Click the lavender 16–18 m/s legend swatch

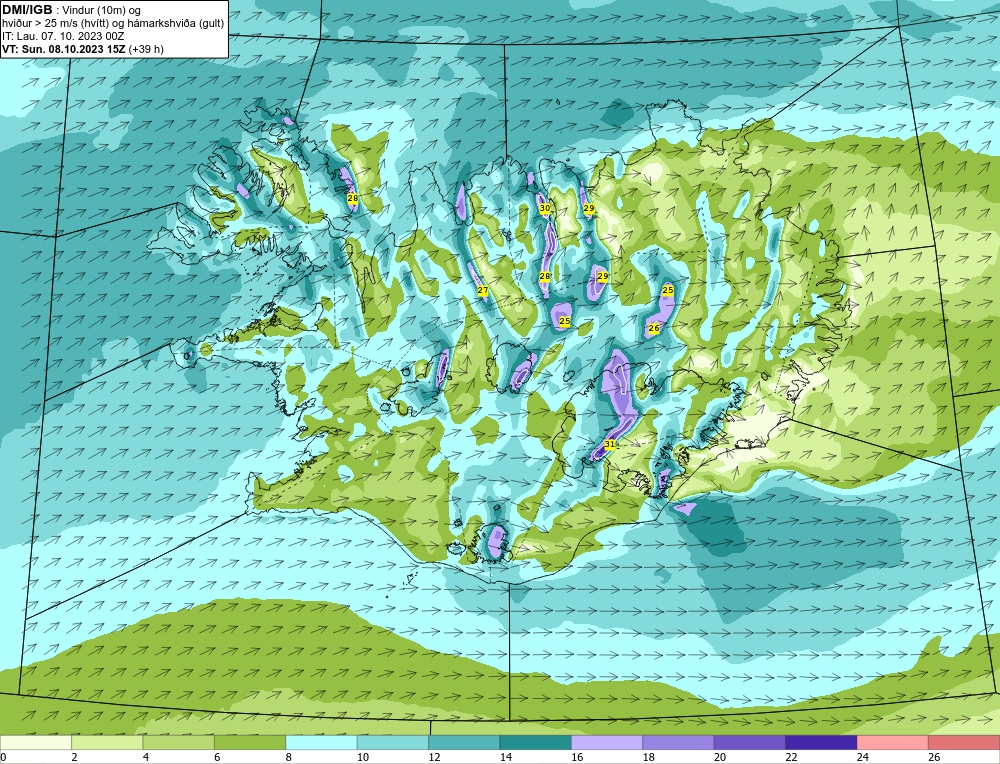coord(607,742)
